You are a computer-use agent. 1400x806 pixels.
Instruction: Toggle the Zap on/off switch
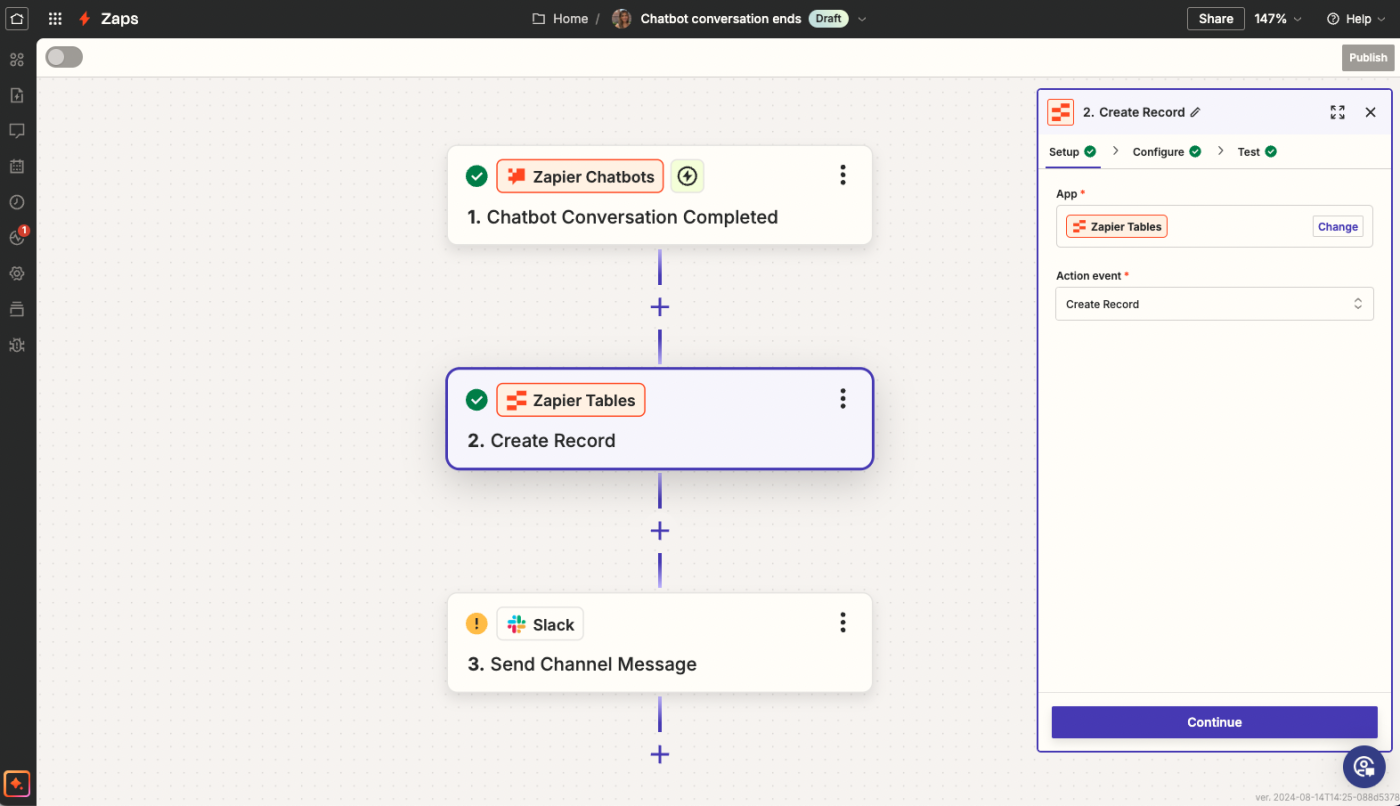click(x=64, y=57)
